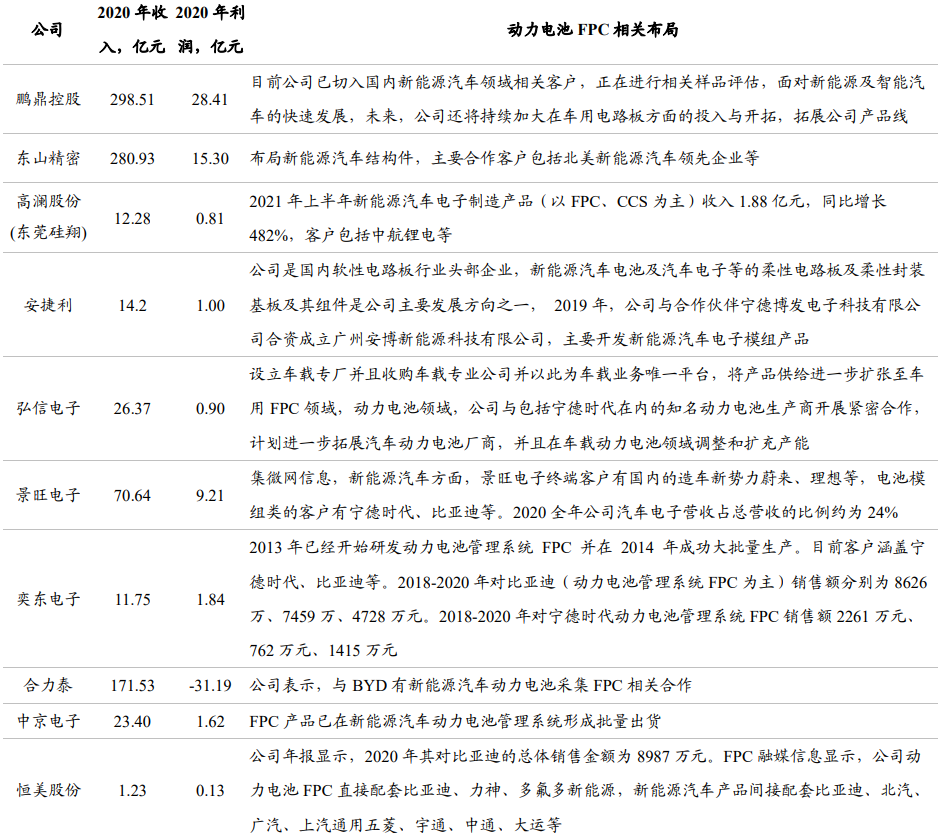Select the profit value '28.41'

tap(210, 100)
